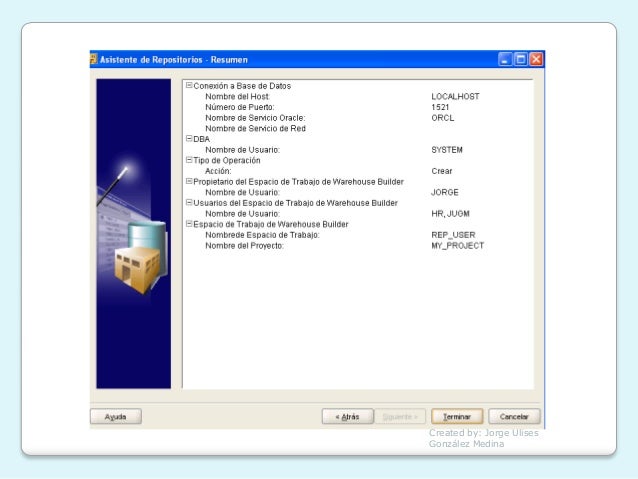Select Nombre de Espacio de Trabajo label
The width and height of the screenshot is (638, 479).
tap(262, 235)
